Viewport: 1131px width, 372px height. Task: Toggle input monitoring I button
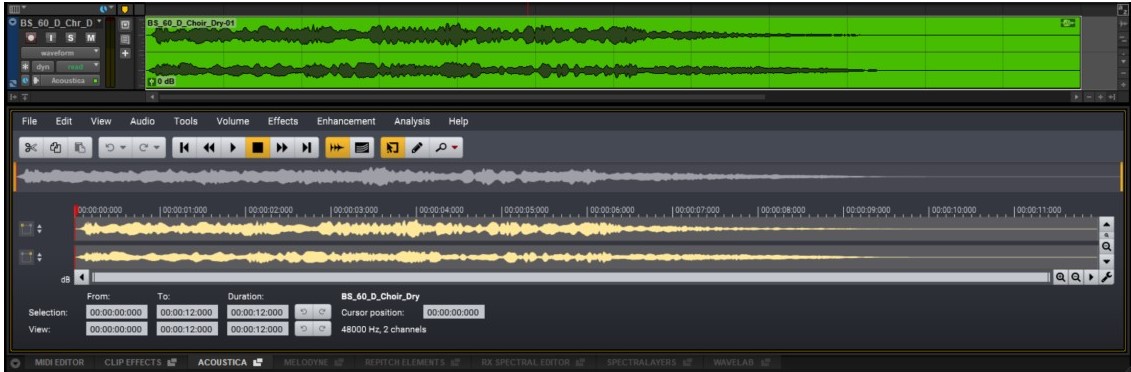[x=50, y=37]
